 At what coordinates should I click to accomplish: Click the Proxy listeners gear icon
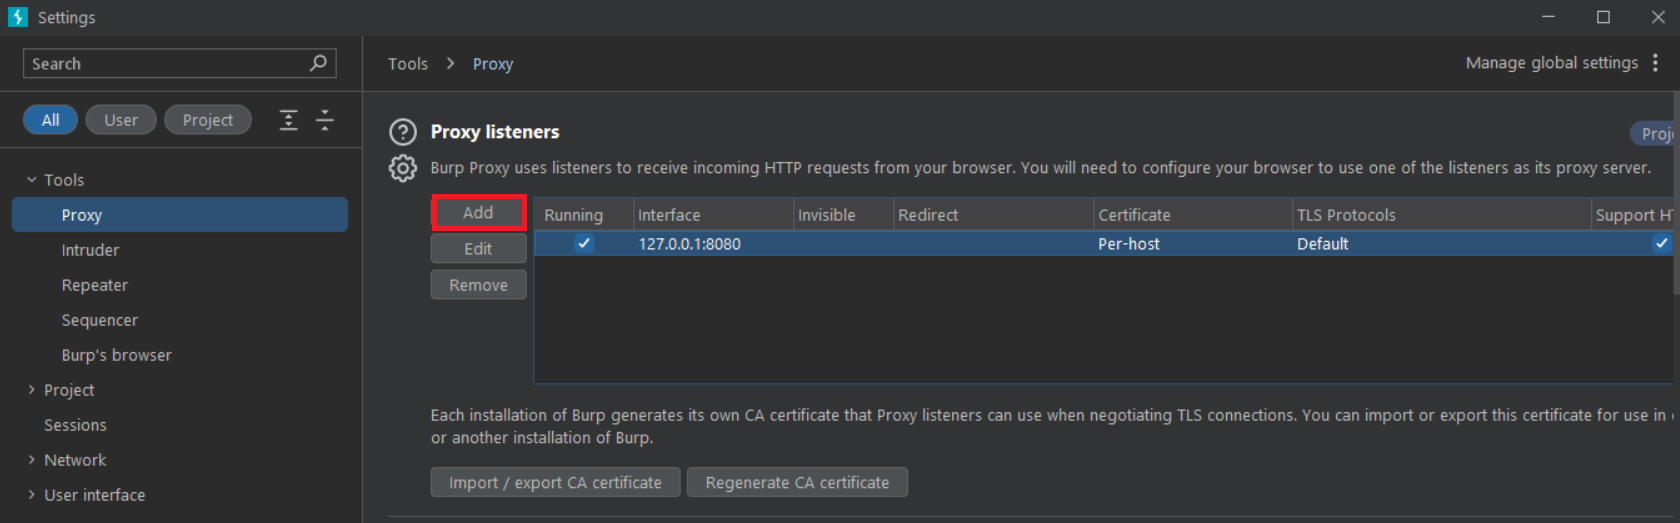point(403,168)
